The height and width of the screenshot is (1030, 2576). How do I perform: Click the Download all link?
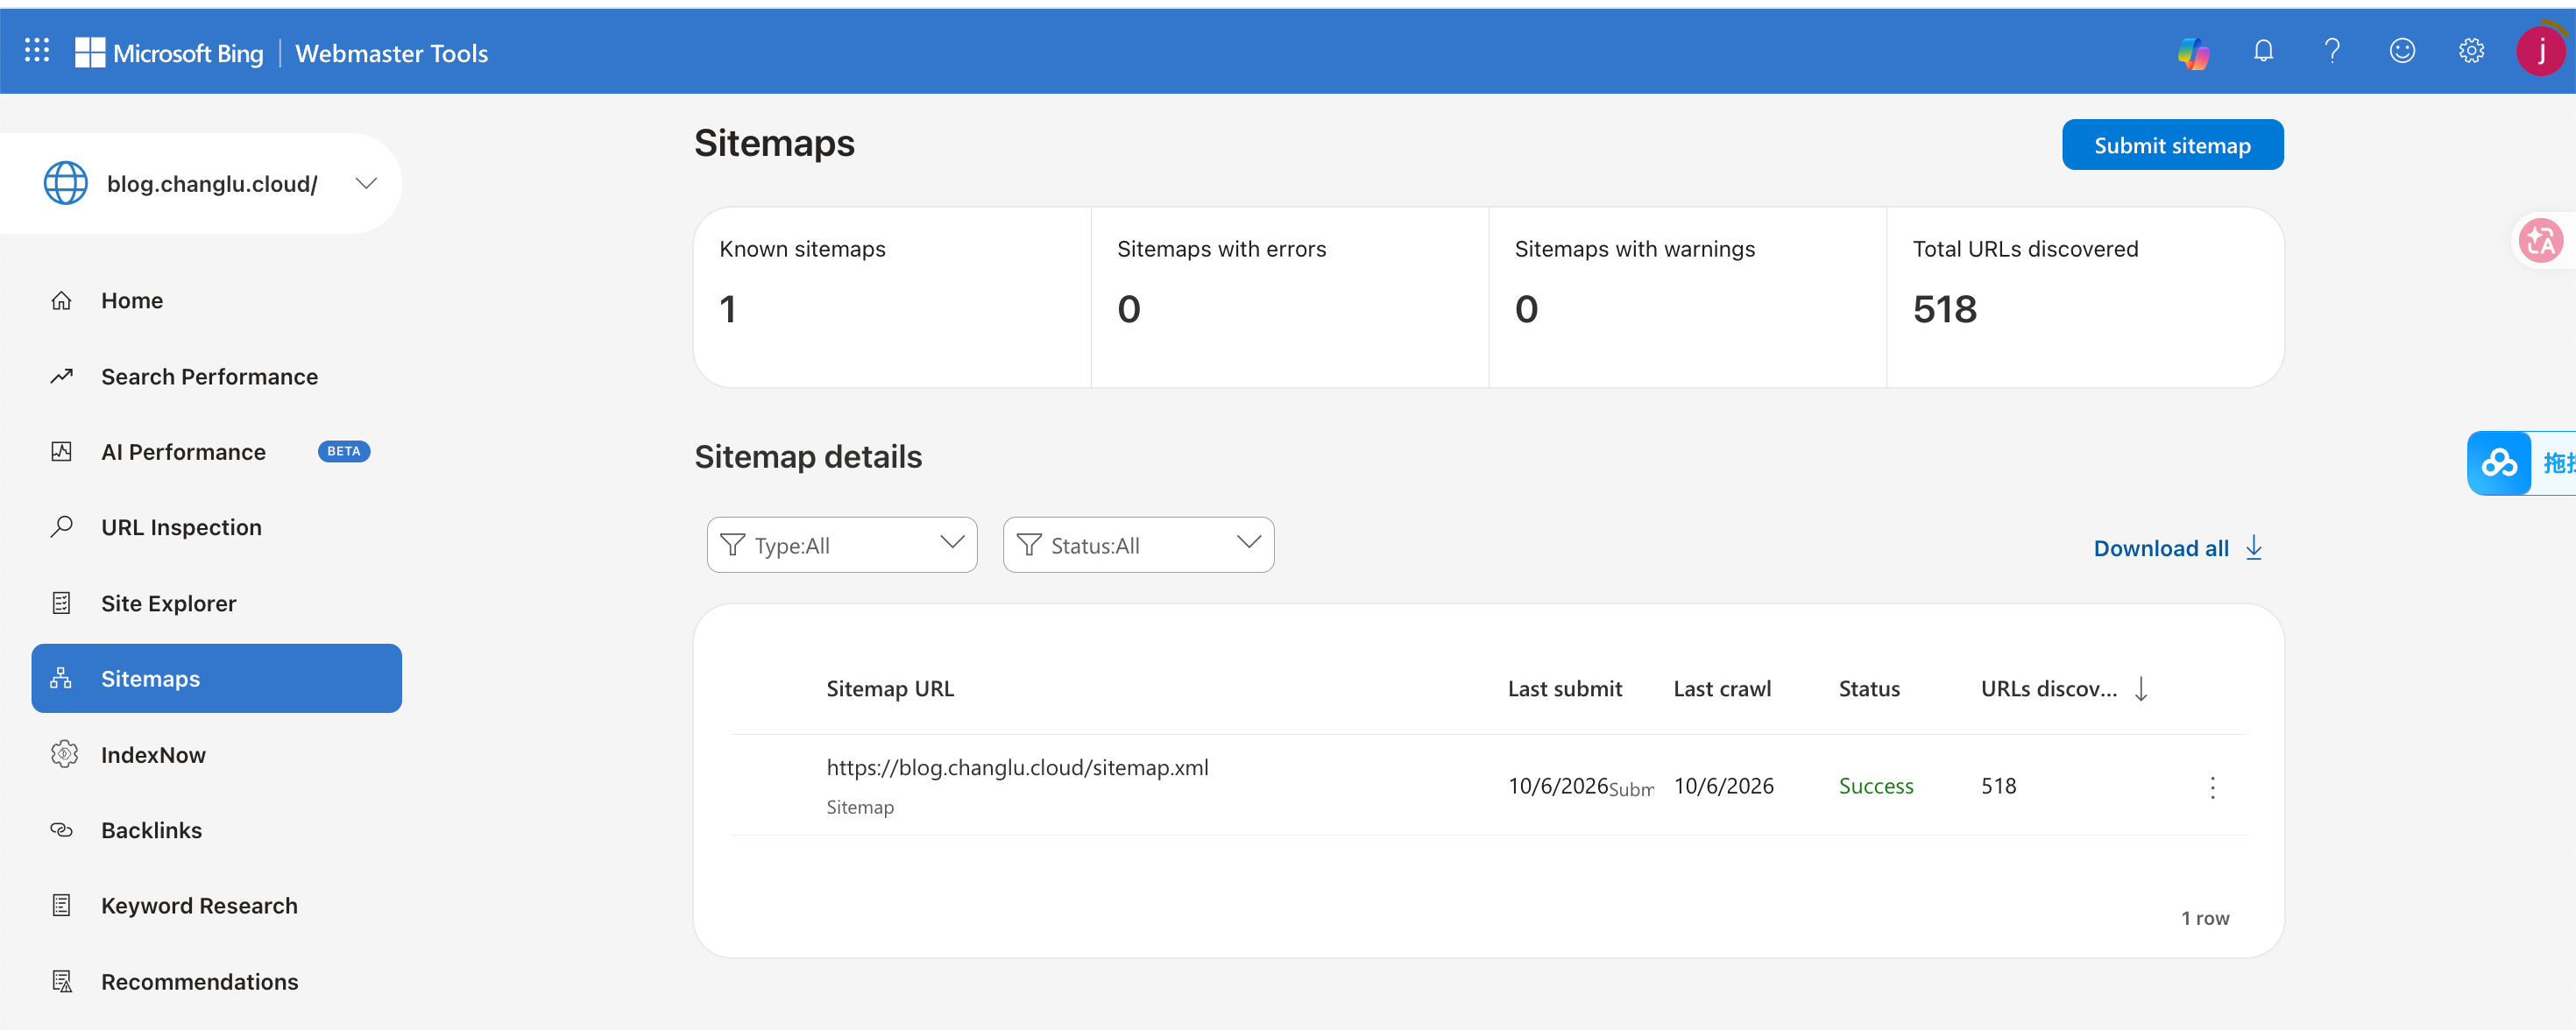click(x=2161, y=548)
